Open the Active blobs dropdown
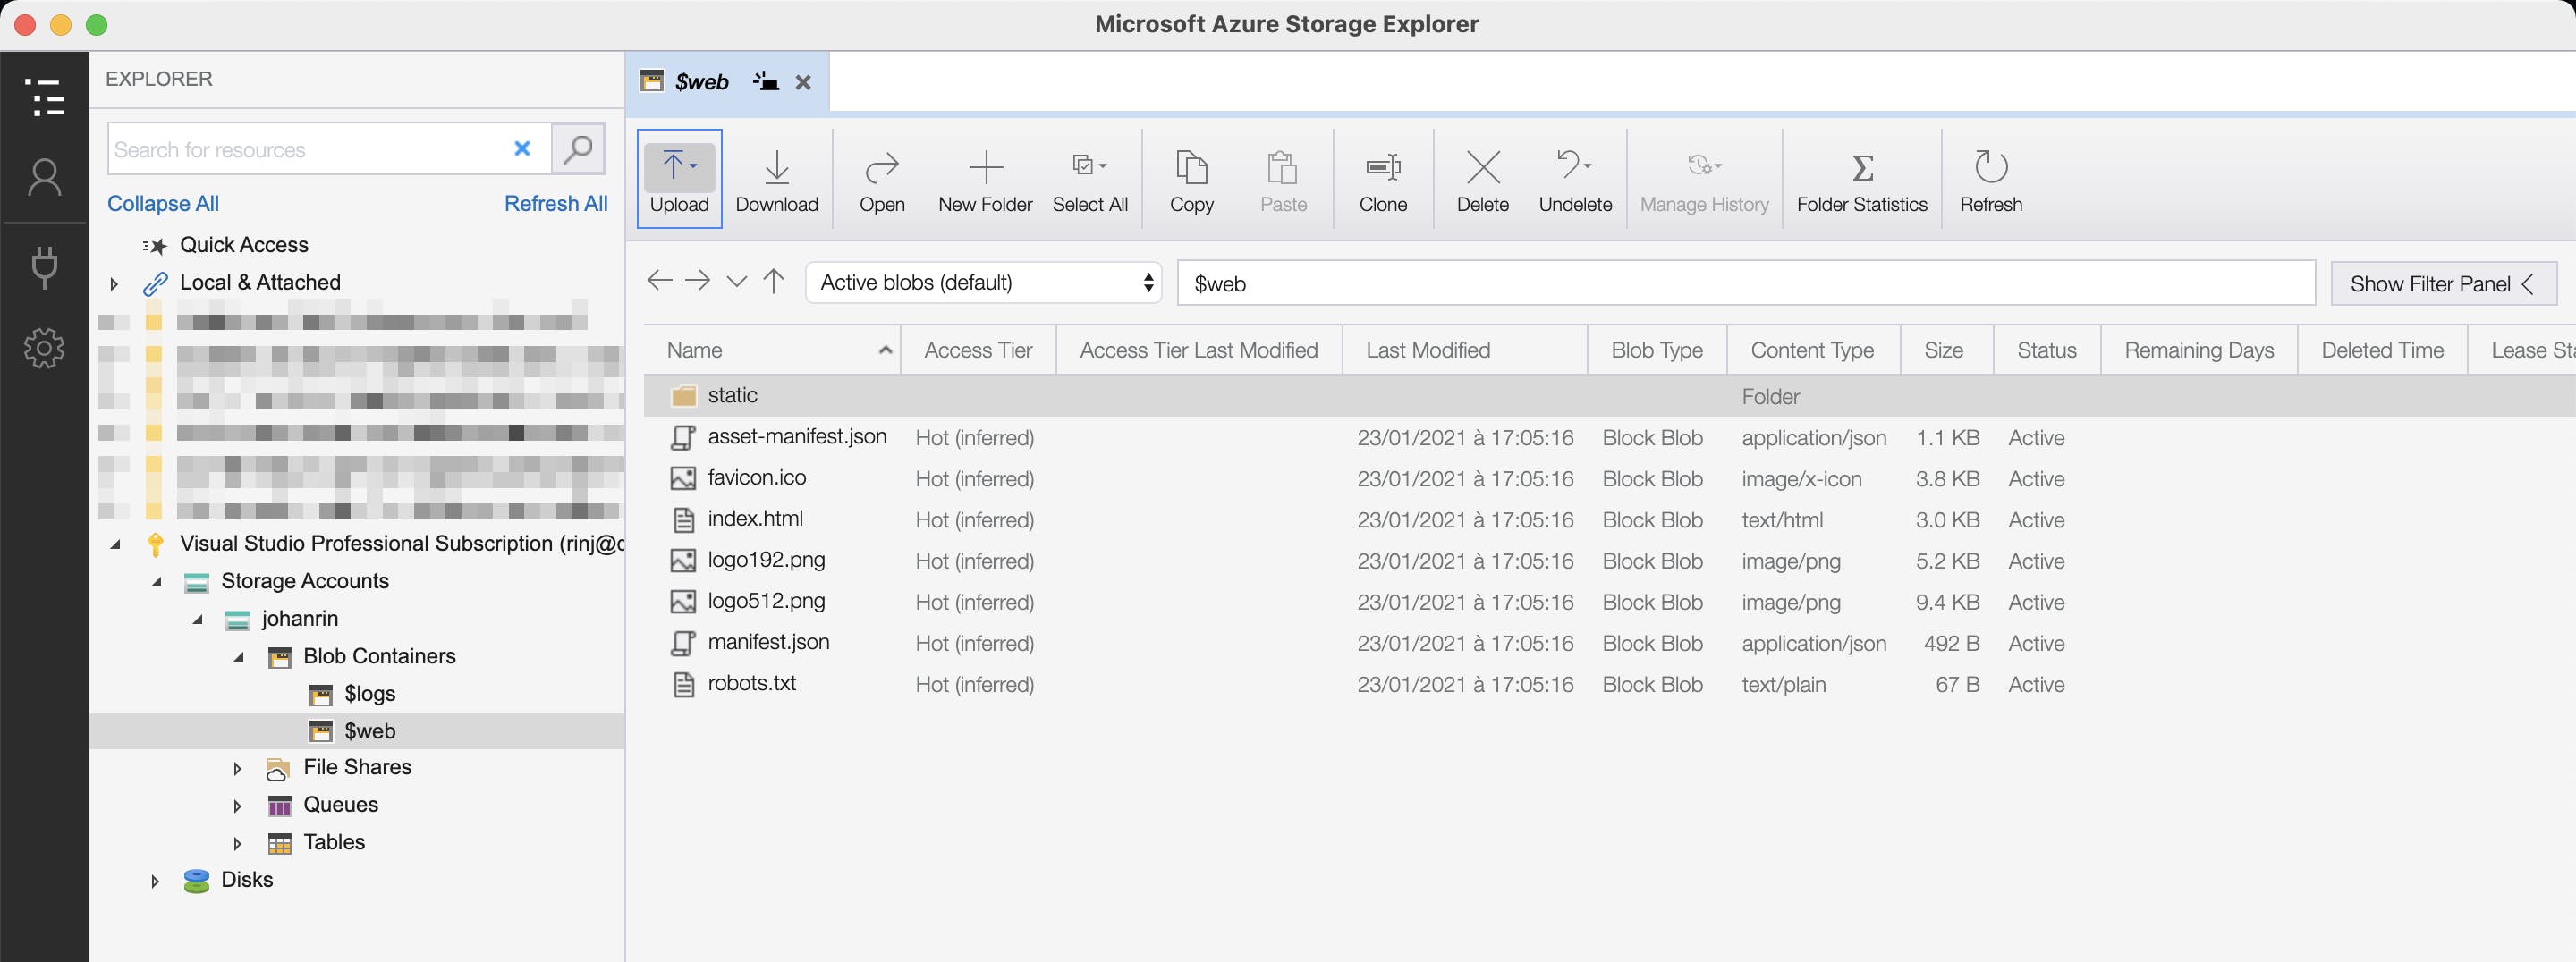This screenshot has width=2576, height=962. [x=983, y=283]
